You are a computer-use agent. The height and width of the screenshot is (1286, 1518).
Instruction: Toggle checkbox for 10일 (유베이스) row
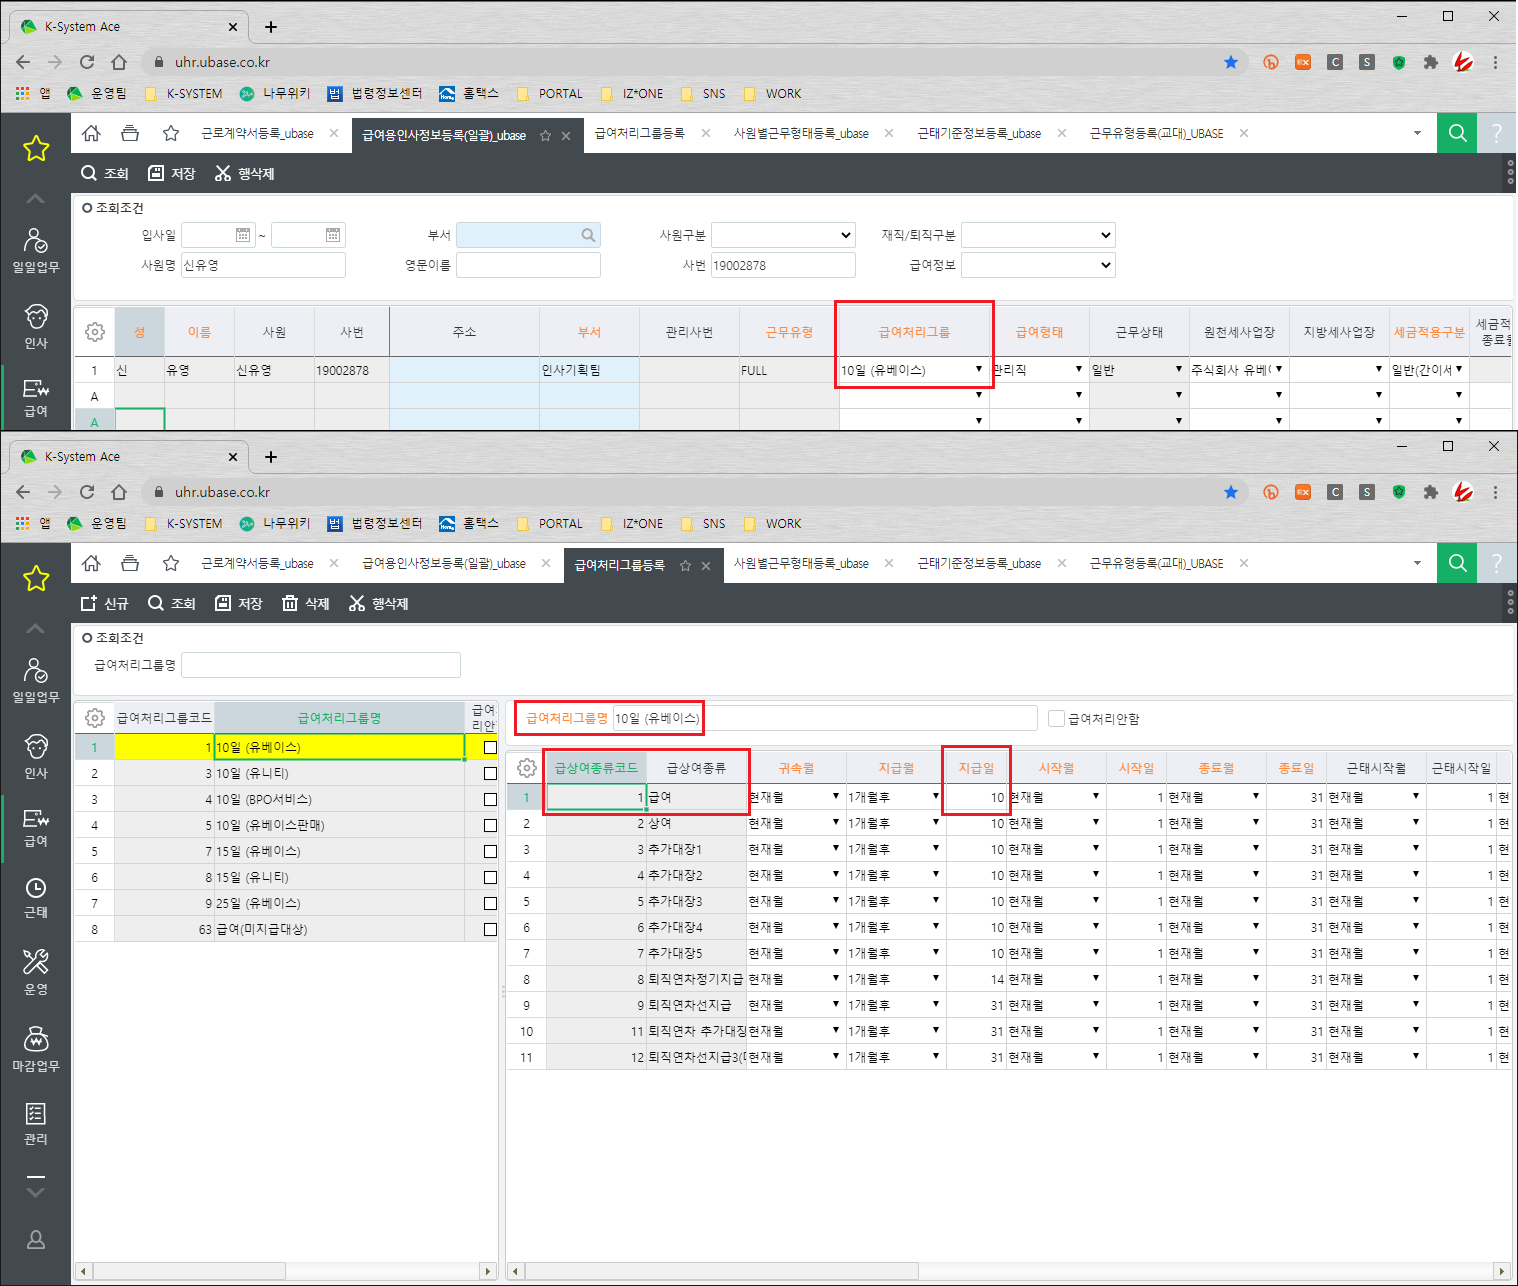tap(490, 747)
